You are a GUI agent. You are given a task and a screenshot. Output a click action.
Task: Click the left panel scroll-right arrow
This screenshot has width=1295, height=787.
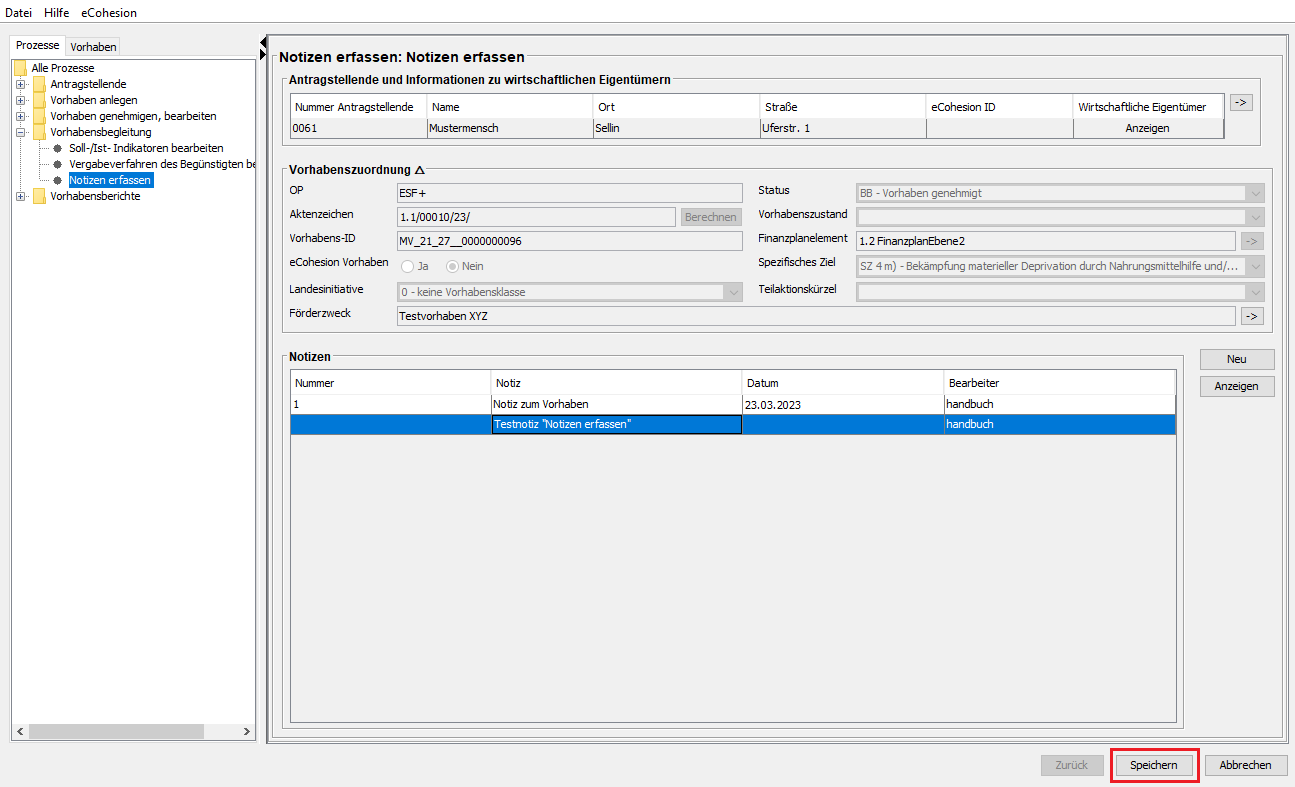tap(248, 732)
